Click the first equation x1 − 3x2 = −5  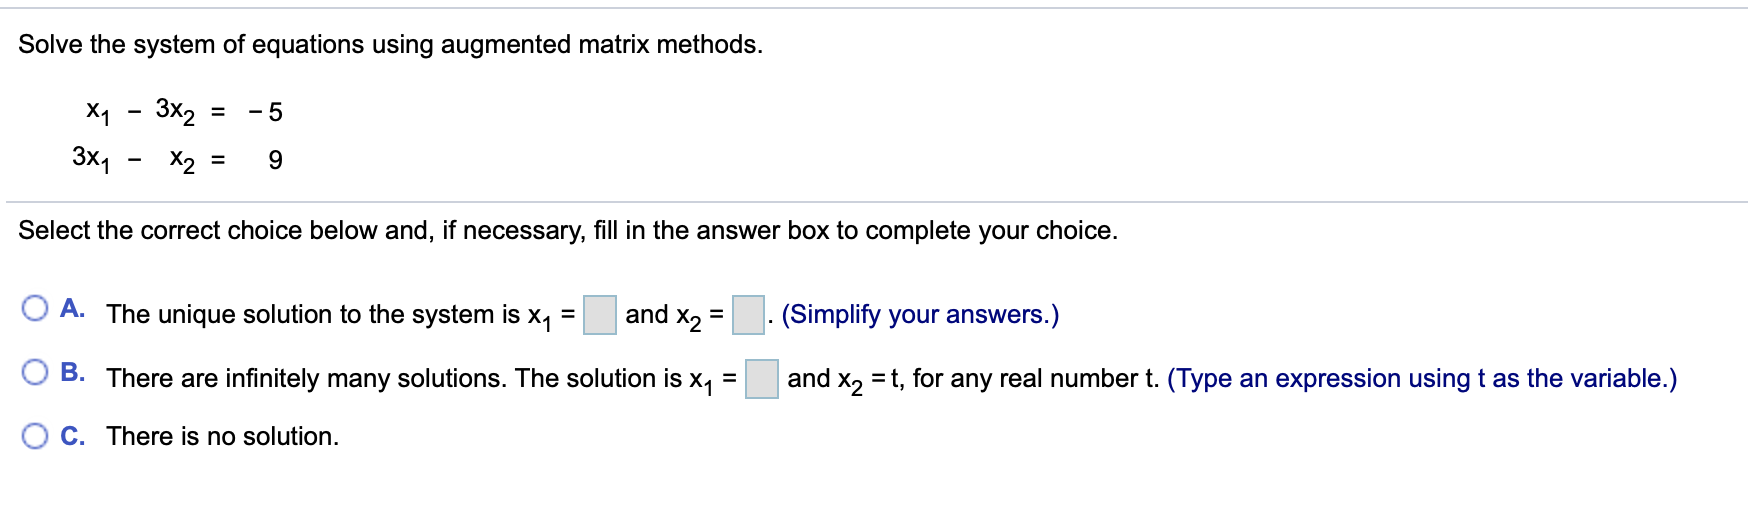tap(184, 111)
